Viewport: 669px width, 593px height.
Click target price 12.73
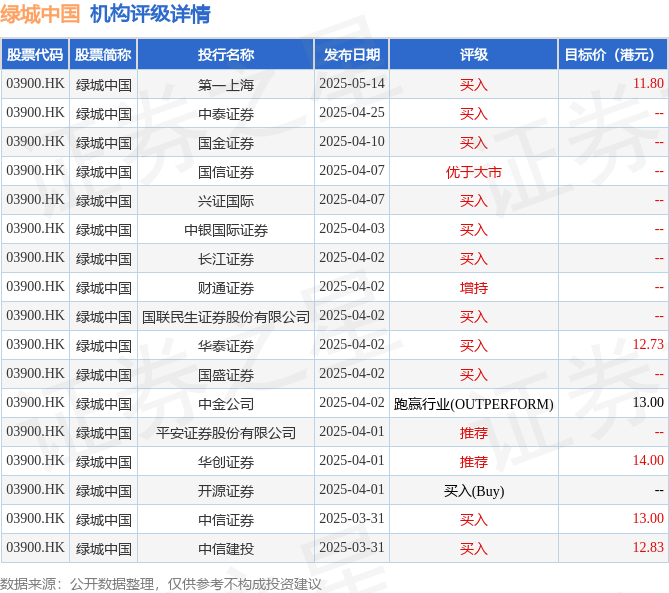(648, 344)
